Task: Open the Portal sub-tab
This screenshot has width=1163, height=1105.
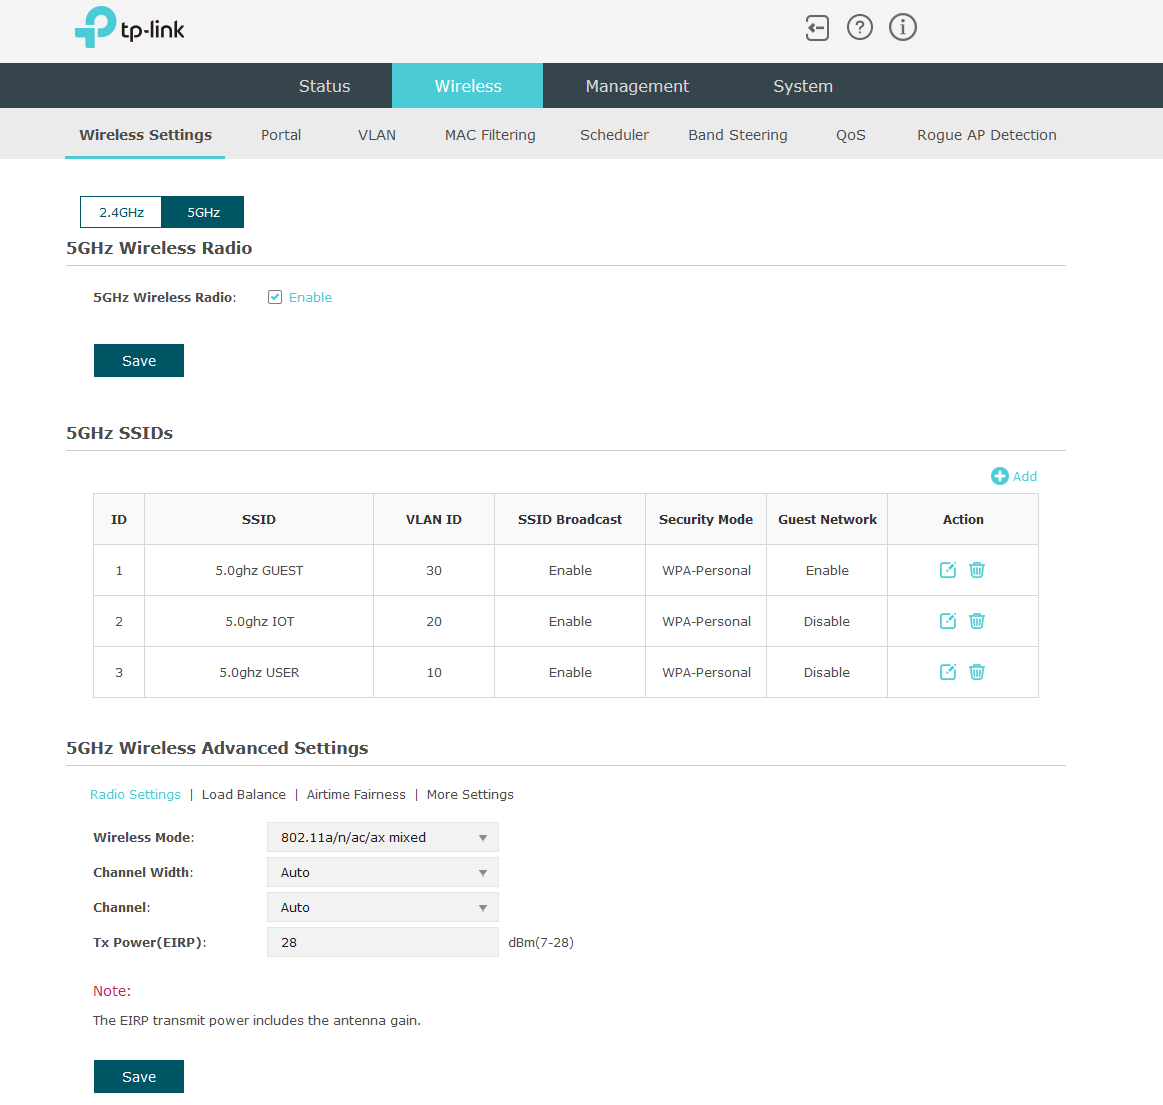Action: [x=281, y=135]
